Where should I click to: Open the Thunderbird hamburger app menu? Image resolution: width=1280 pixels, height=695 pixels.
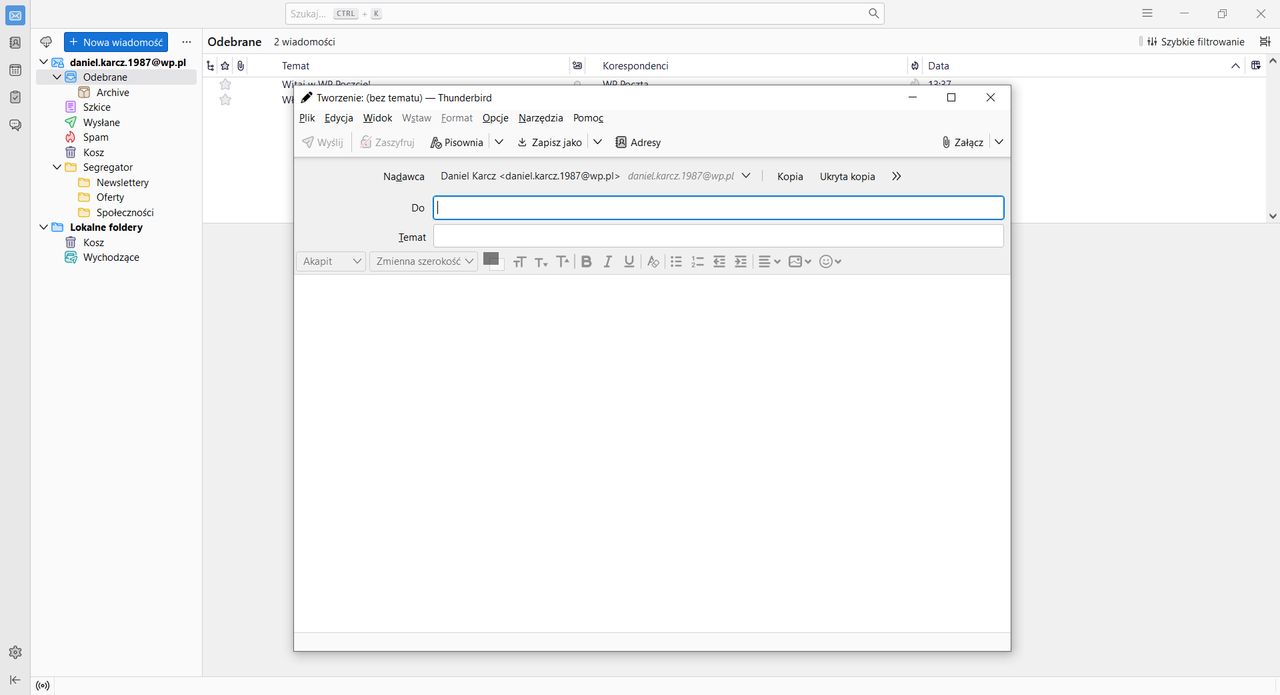[1147, 13]
